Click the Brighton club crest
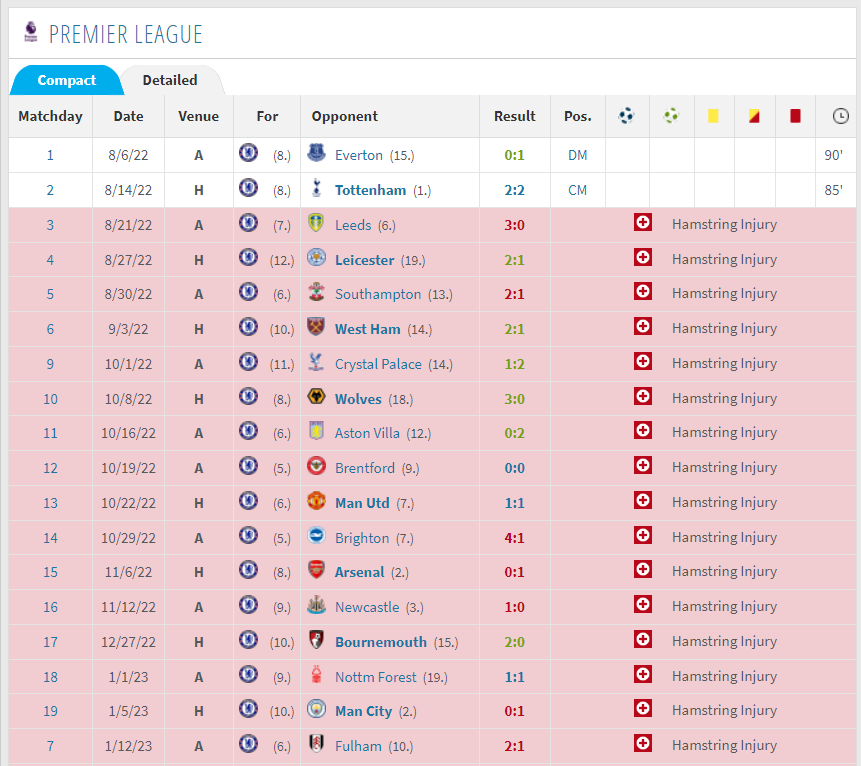 (x=316, y=535)
